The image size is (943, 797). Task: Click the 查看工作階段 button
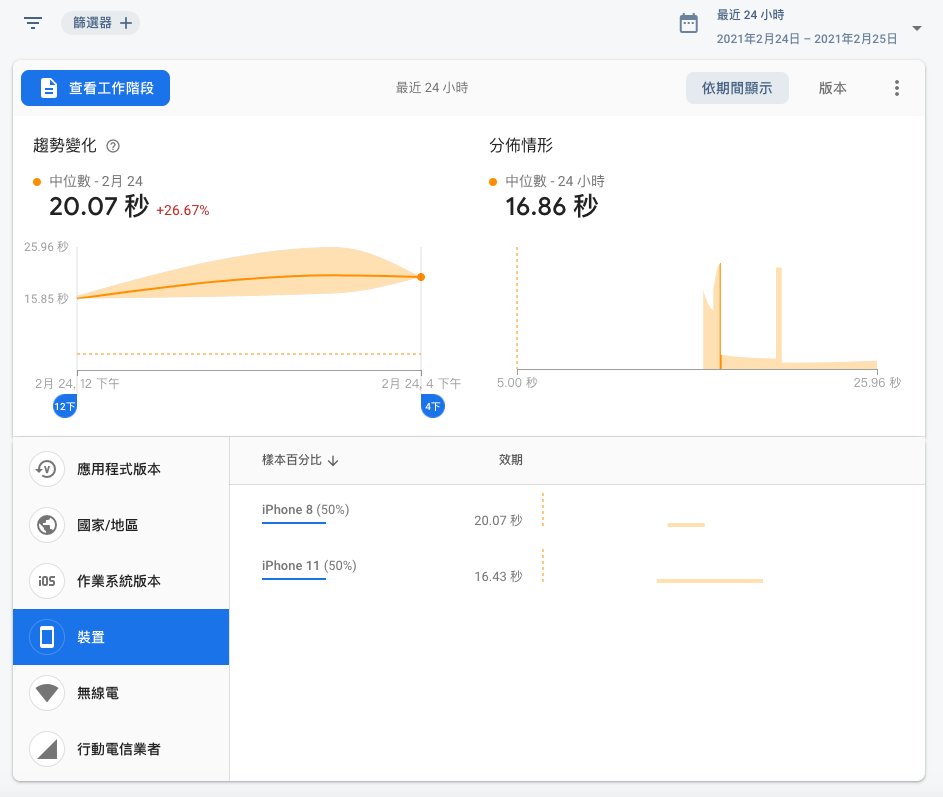point(95,88)
